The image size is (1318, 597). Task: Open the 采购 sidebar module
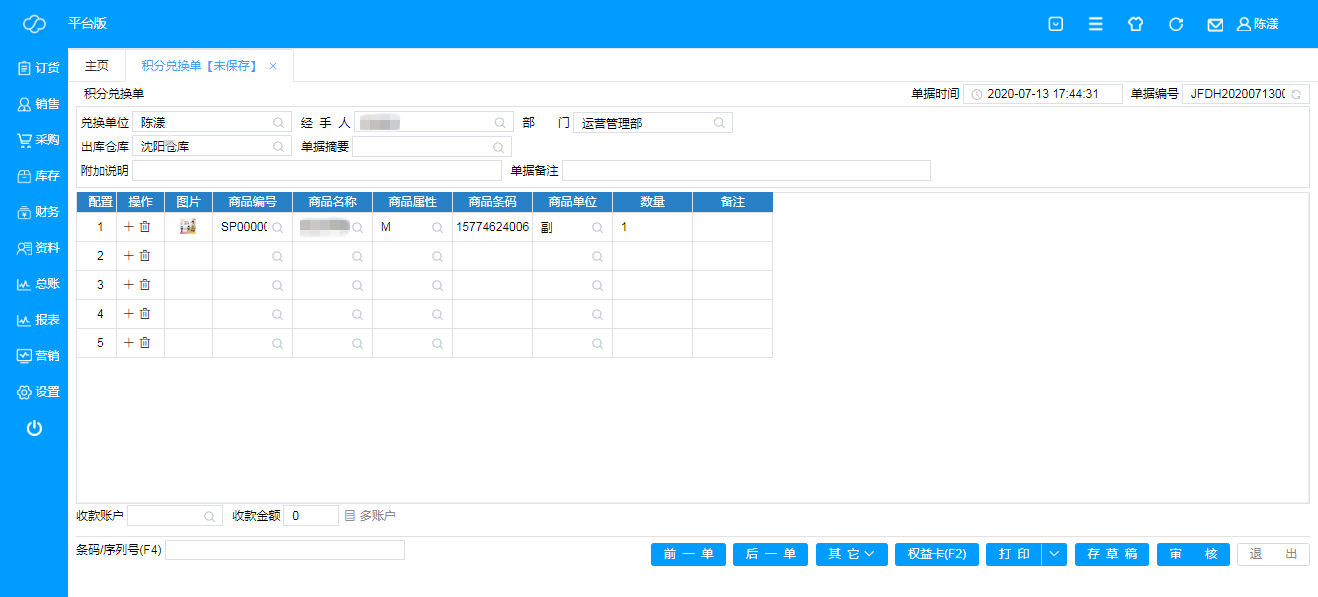[x=38, y=140]
